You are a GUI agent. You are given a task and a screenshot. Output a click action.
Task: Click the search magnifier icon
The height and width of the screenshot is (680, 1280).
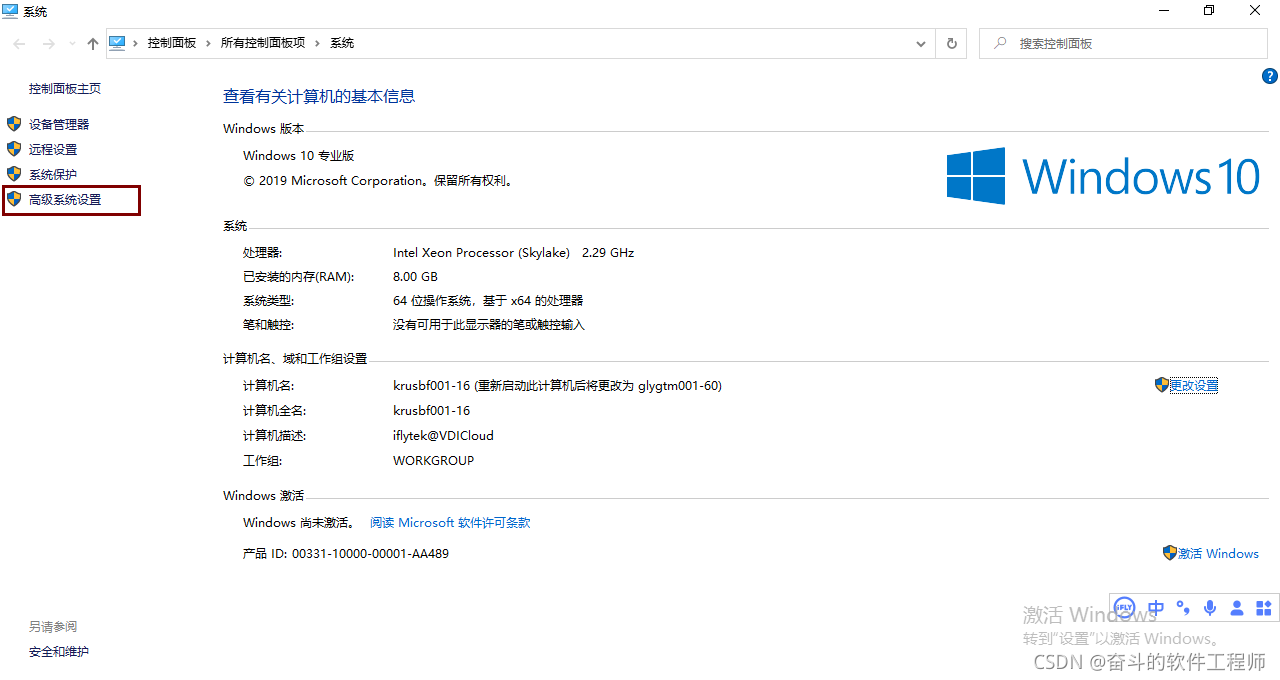coord(1000,44)
